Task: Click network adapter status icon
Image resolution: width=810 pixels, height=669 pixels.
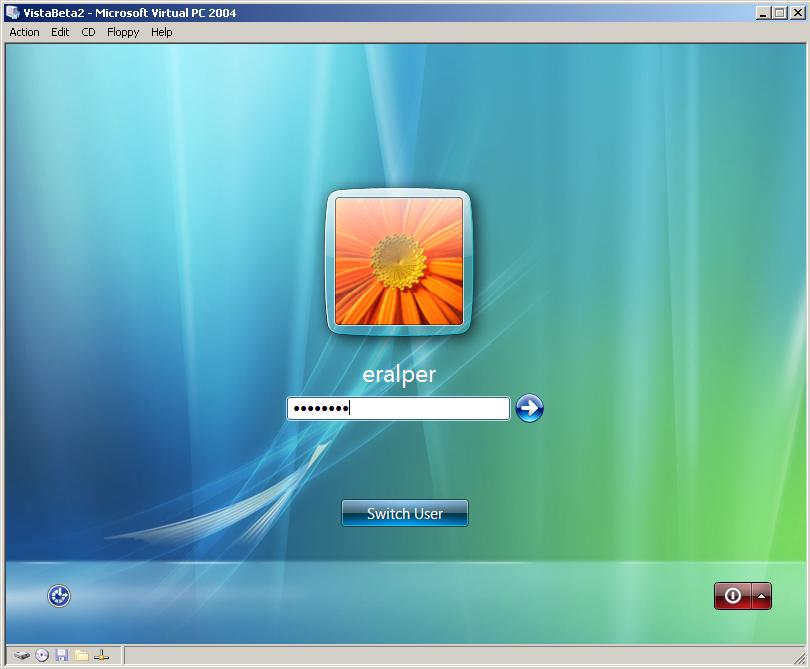Action: [101, 656]
